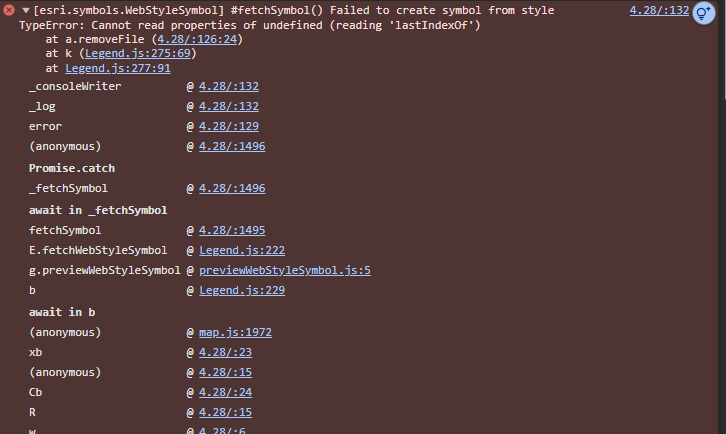Open the Legend.js:229 link
Image resolution: width=726 pixels, height=434 pixels.
(x=242, y=290)
